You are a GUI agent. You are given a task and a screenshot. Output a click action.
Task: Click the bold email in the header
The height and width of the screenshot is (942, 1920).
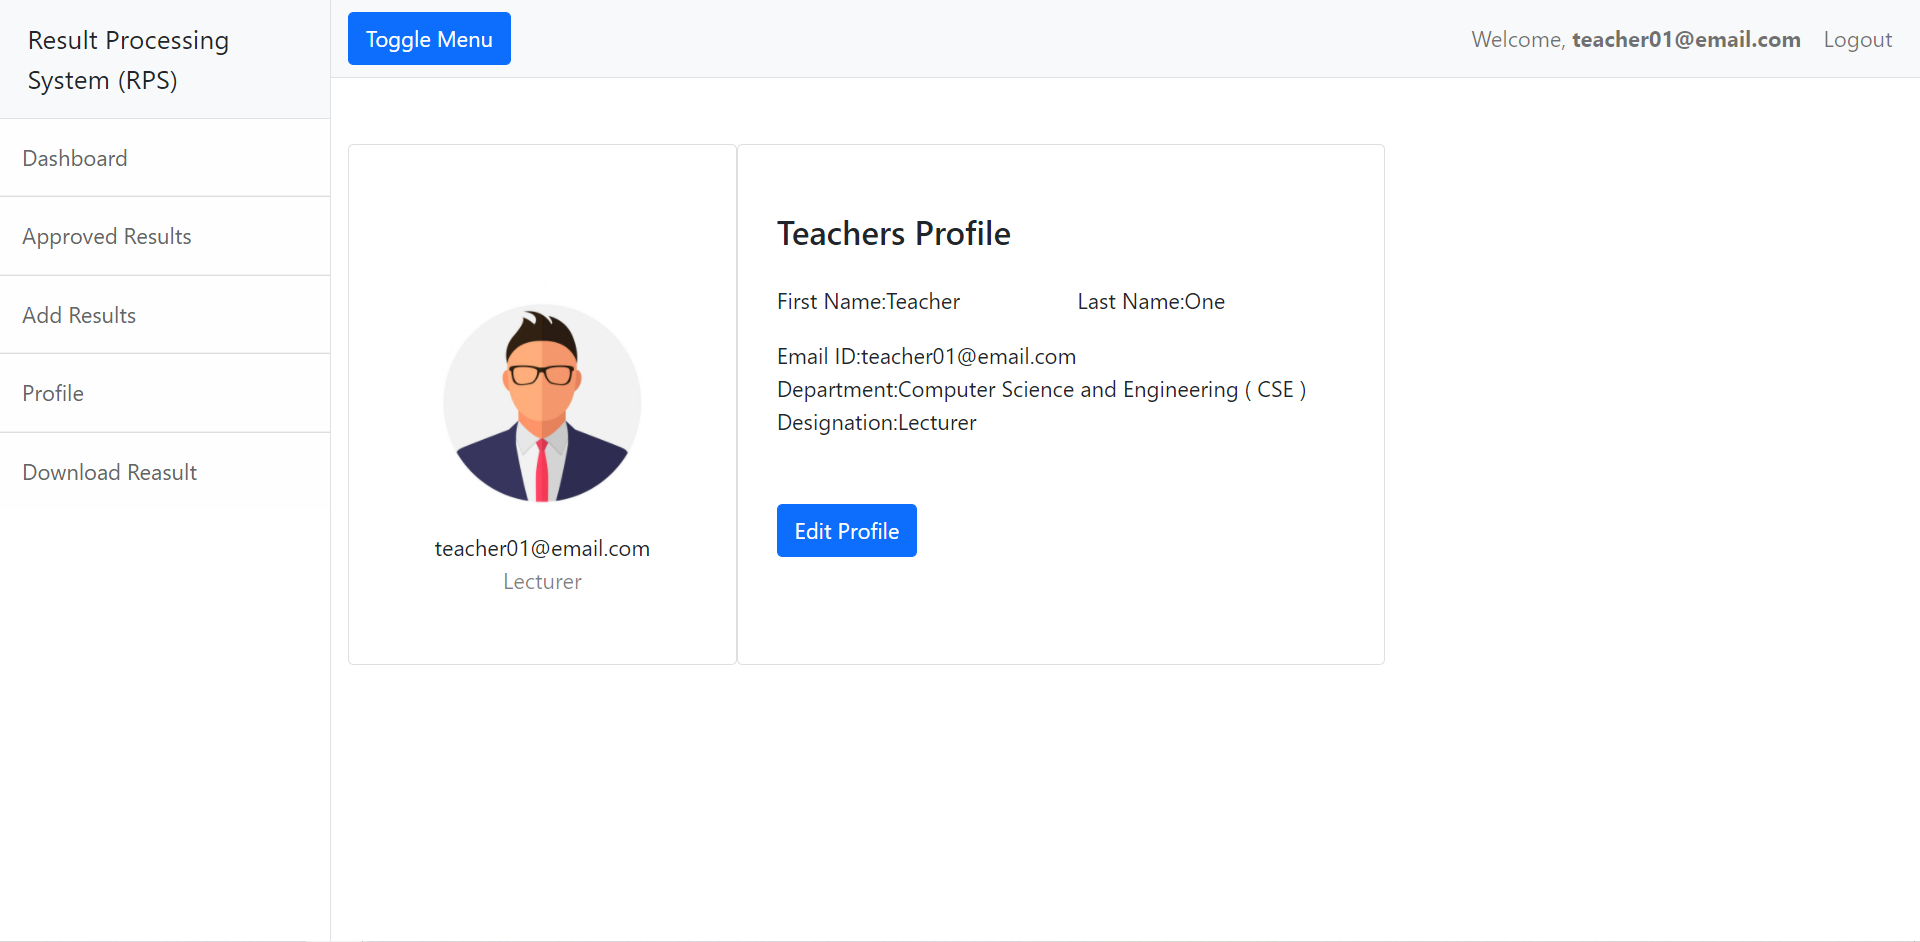1686,40
